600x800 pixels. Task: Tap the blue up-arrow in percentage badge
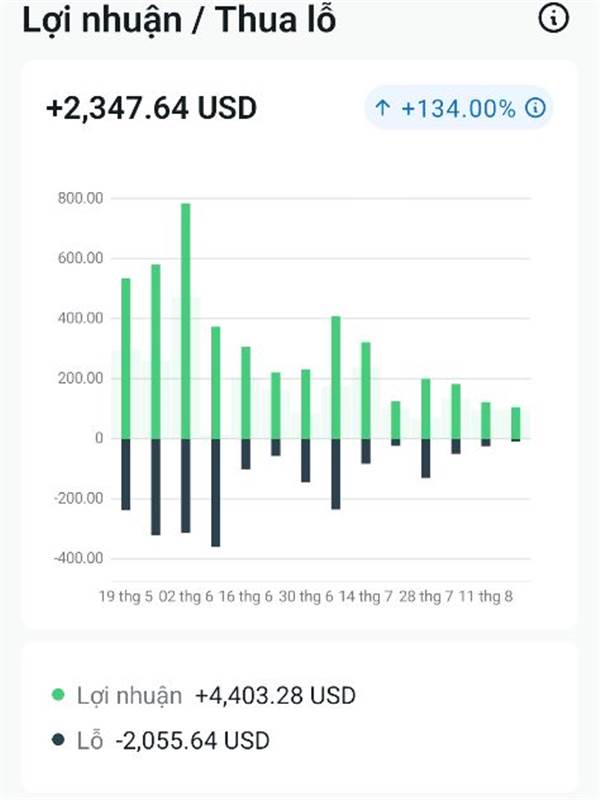pos(383,108)
